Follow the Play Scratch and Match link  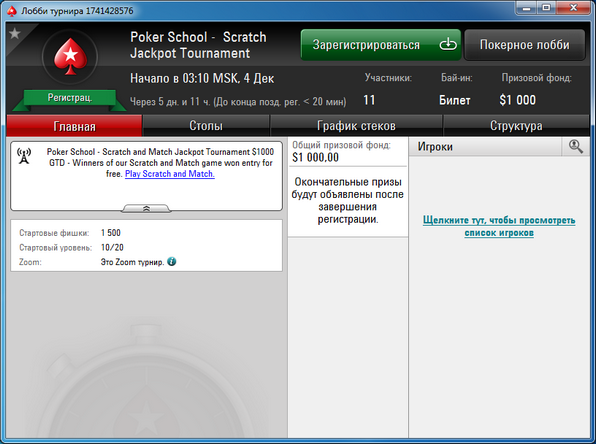(170, 174)
